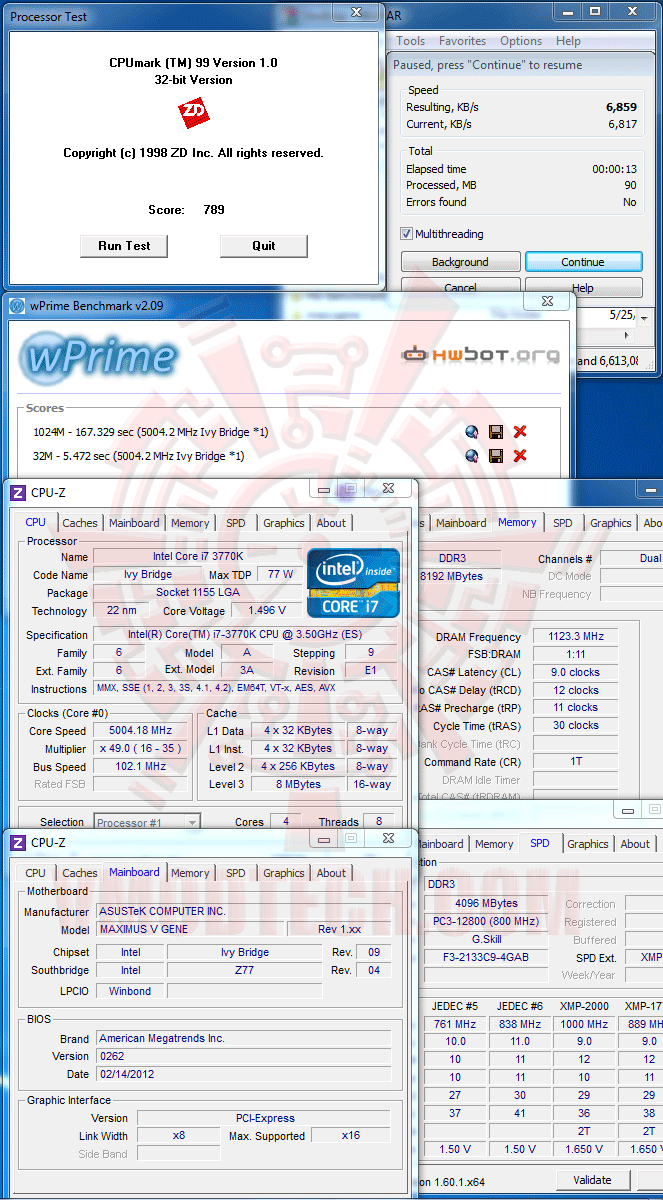This screenshot has width=663, height=1200.
Task: Click the Southbridge value 'Z77'
Action: point(245,970)
